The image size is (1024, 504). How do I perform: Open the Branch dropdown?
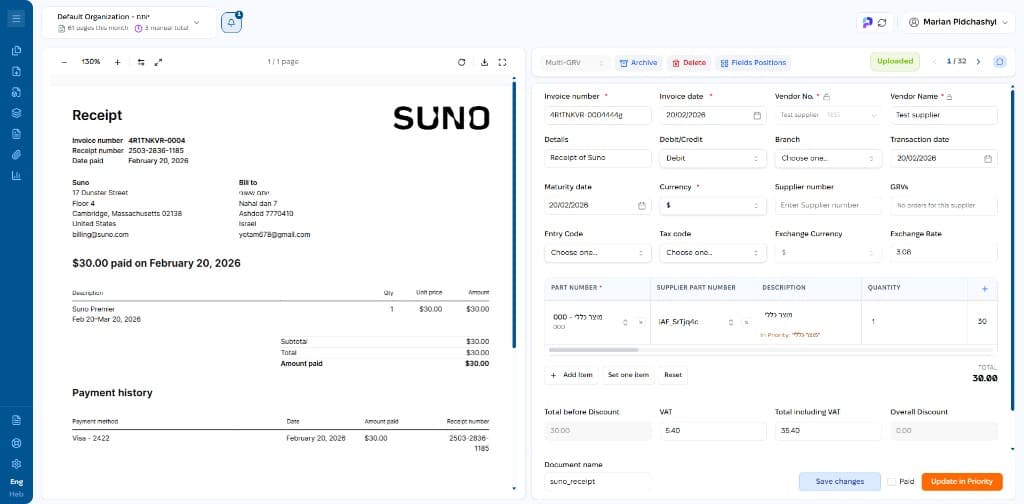click(x=828, y=158)
